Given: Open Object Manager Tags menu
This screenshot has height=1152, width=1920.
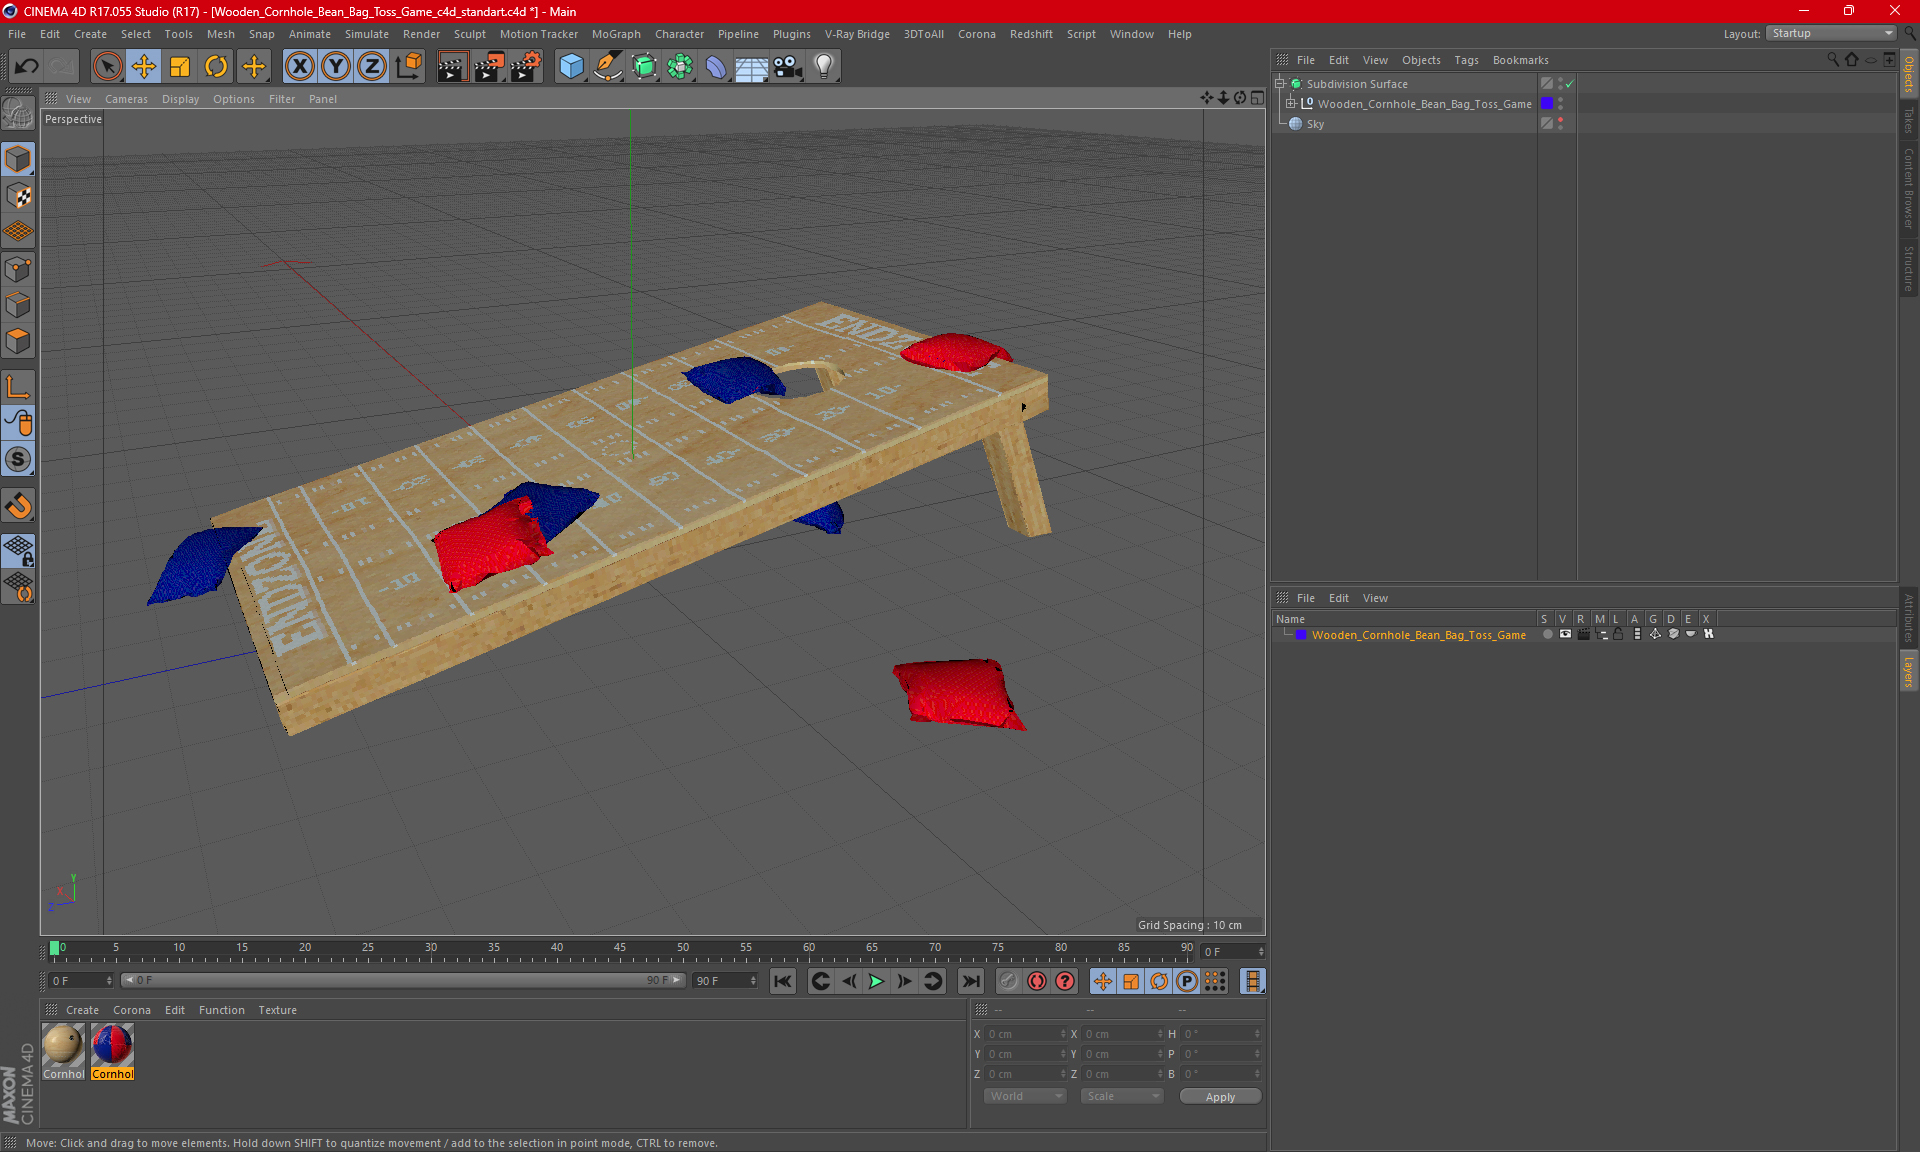Looking at the screenshot, I should point(1466,60).
